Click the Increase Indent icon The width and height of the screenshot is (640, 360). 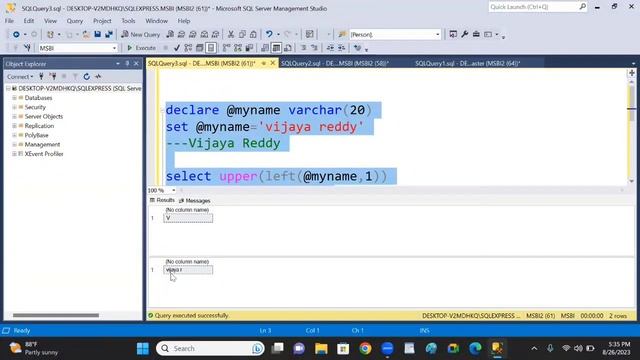click(x=342, y=48)
